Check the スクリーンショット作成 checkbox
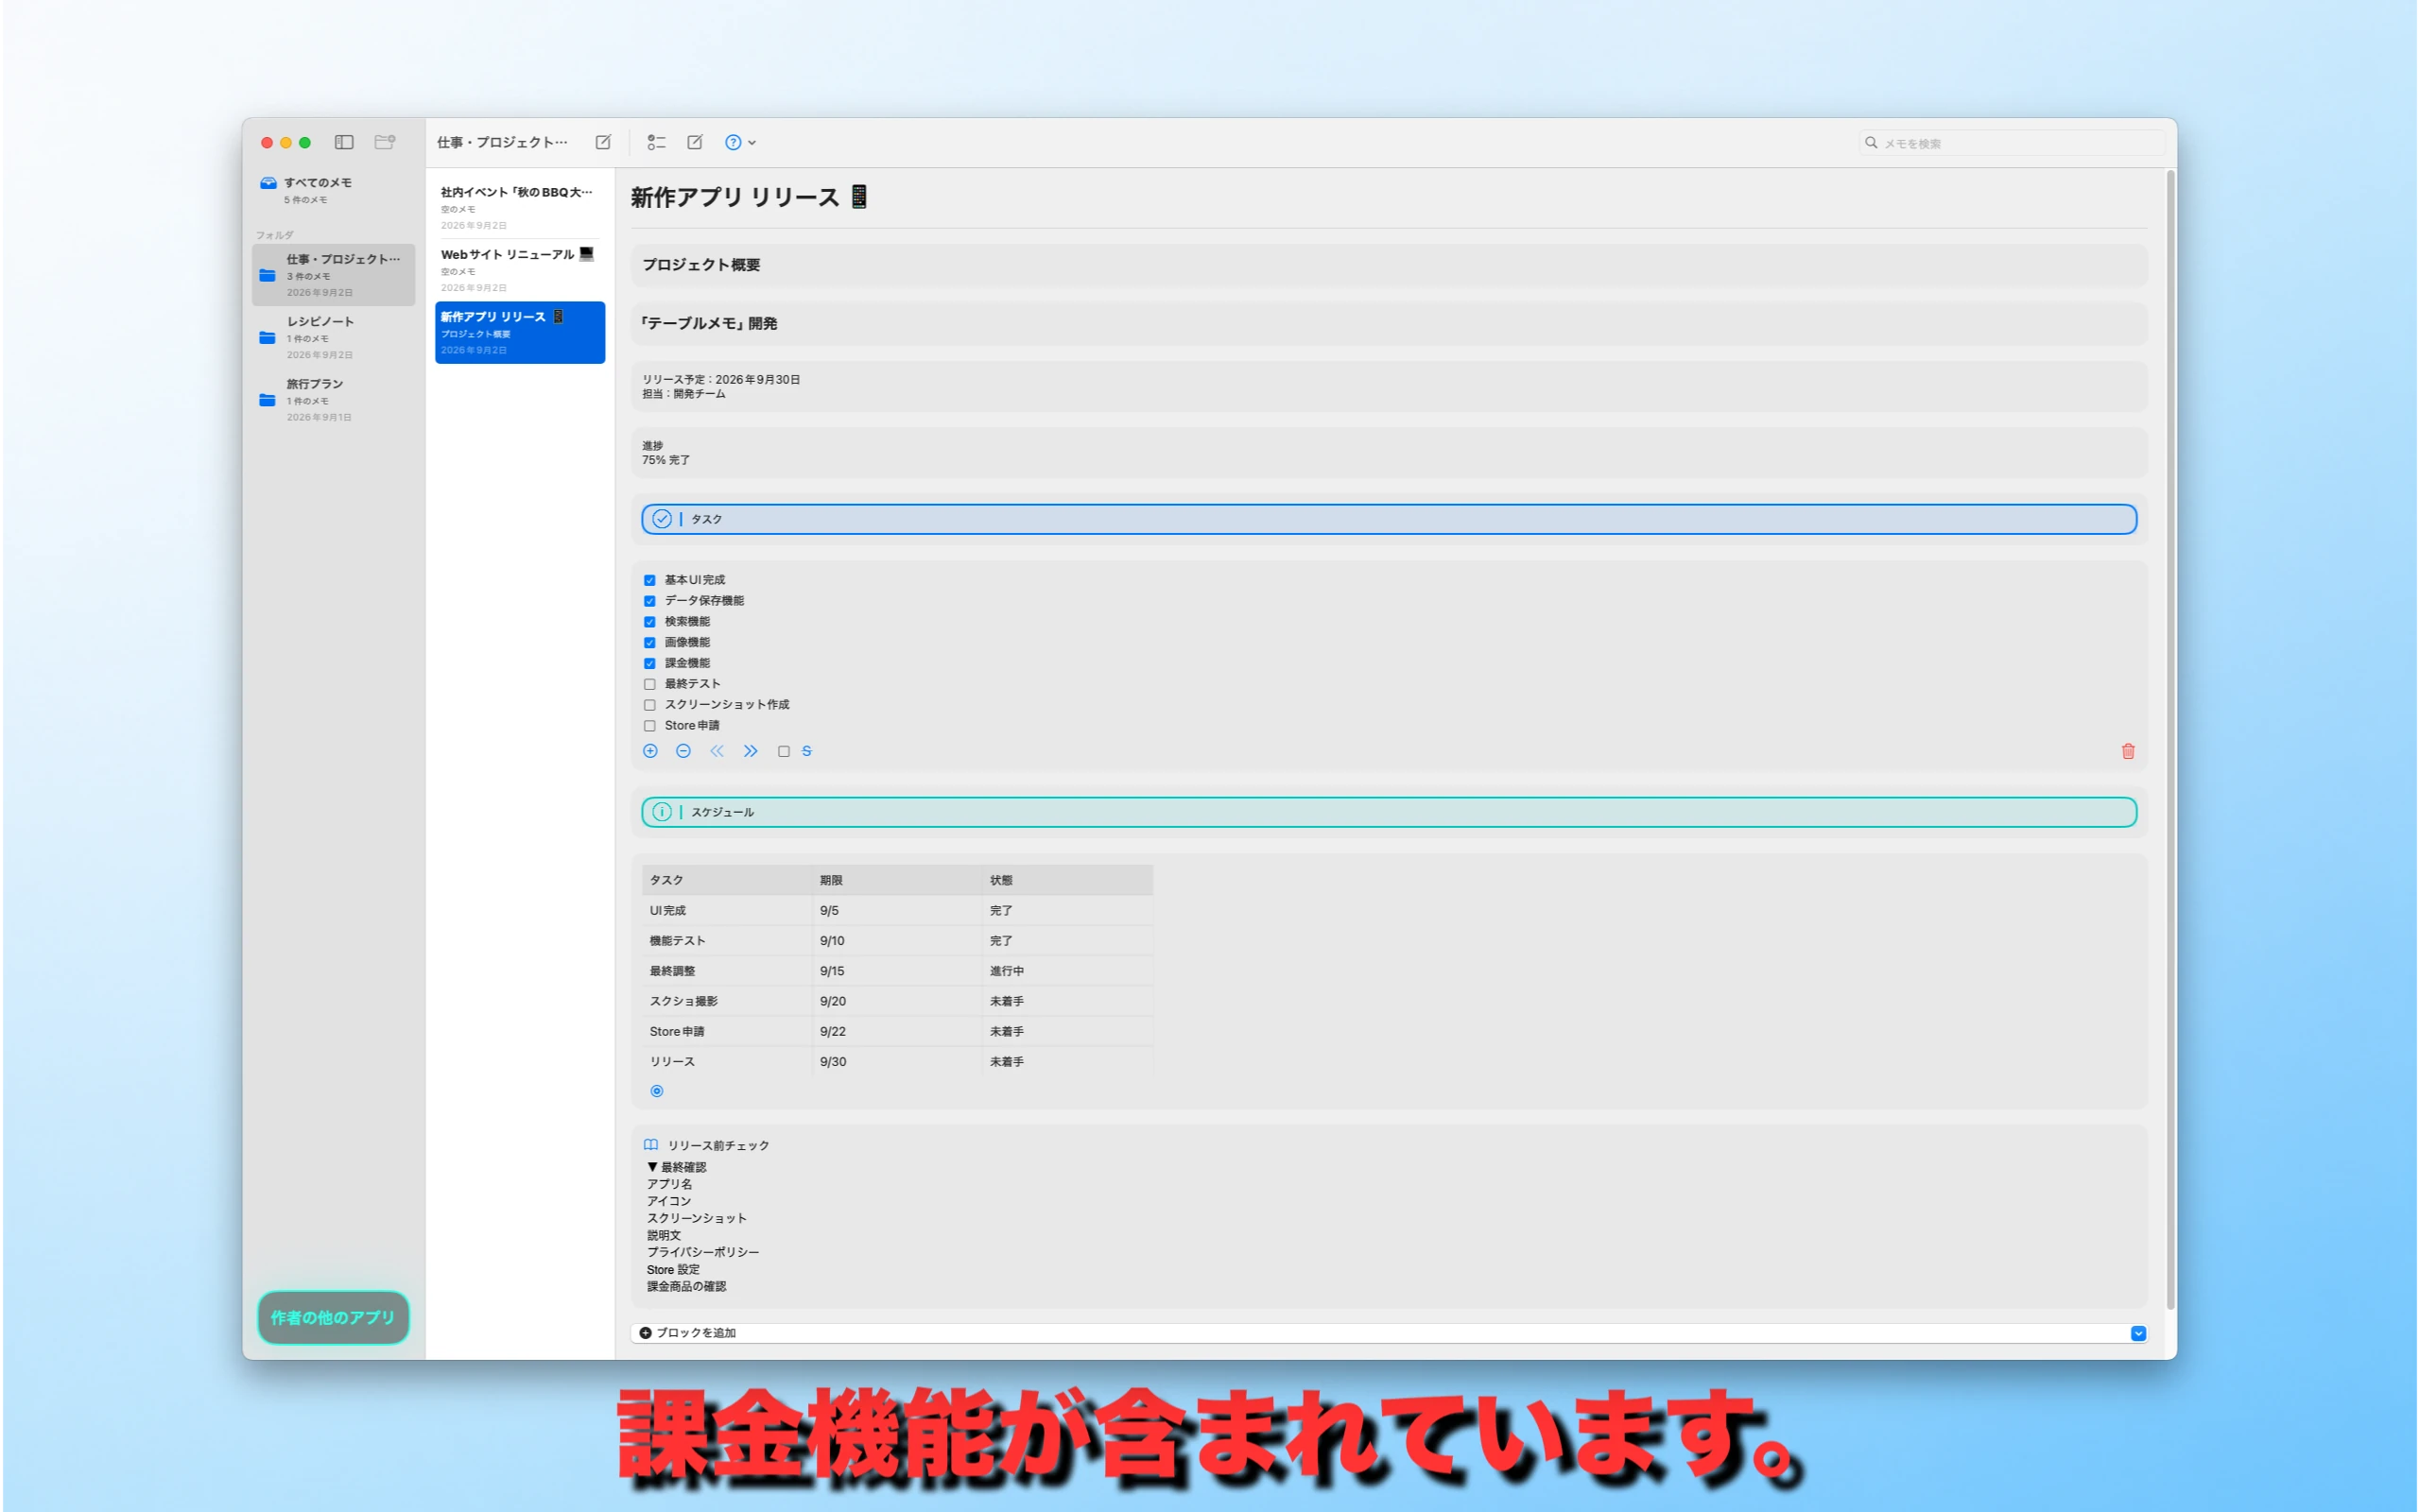2420x1512 pixels. (650, 705)
